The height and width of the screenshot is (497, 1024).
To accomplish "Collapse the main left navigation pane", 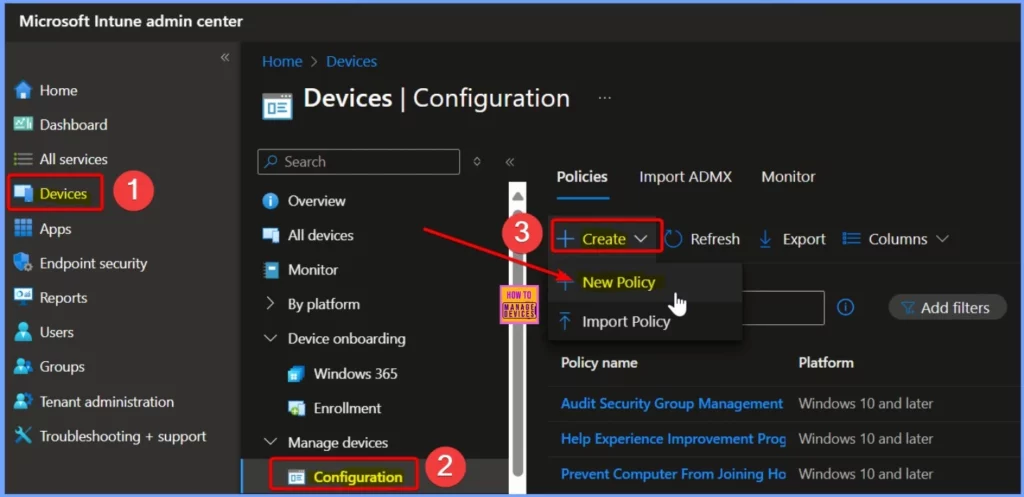I will pyautogui.click(x=225, y=57).
